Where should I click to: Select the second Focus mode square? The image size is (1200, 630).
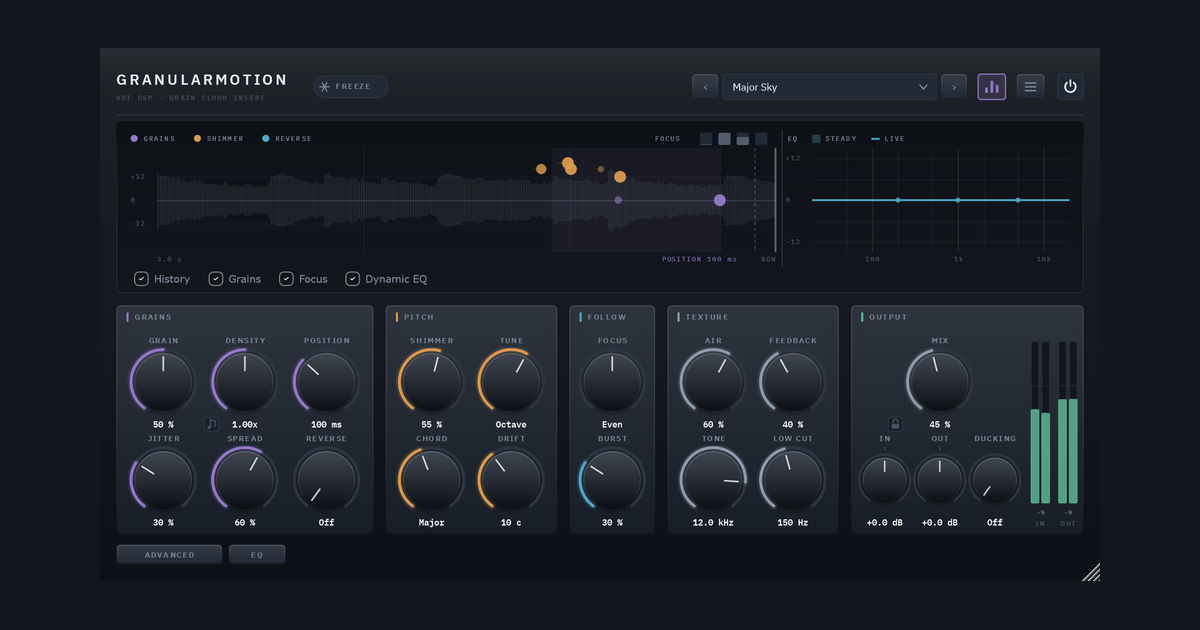pyautogui.click(x=724, y=139)
